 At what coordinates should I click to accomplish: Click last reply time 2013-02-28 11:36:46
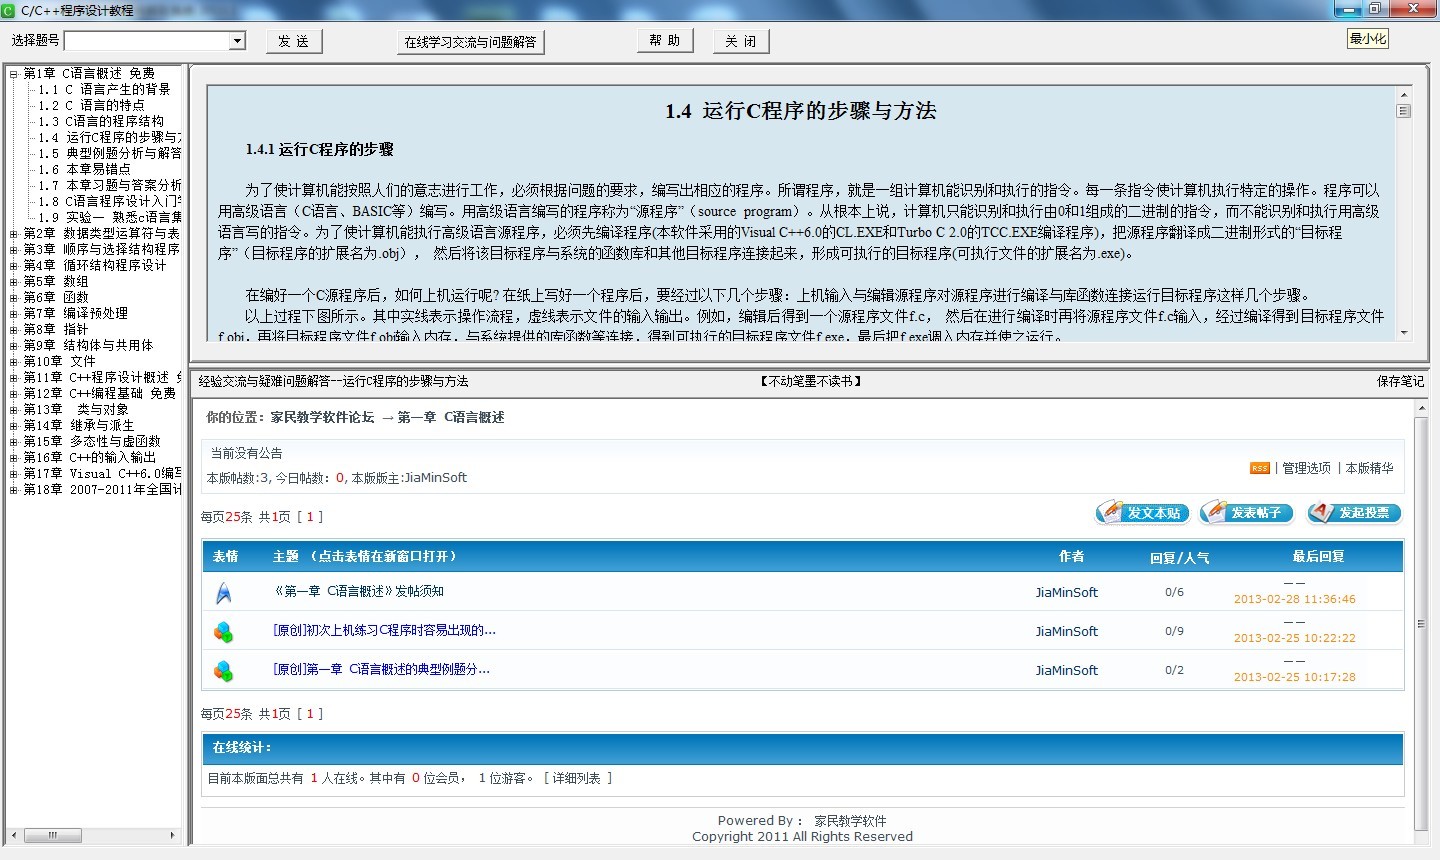[x=1294, y=599]
